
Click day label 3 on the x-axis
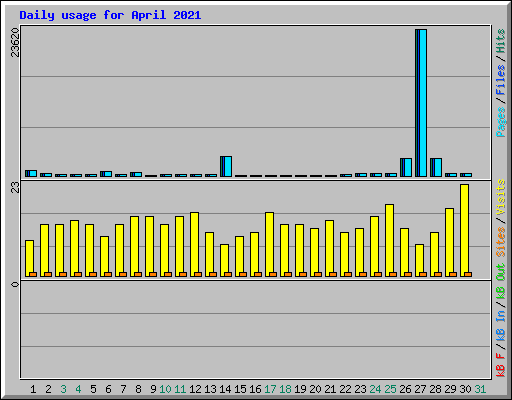pos(63,389)
